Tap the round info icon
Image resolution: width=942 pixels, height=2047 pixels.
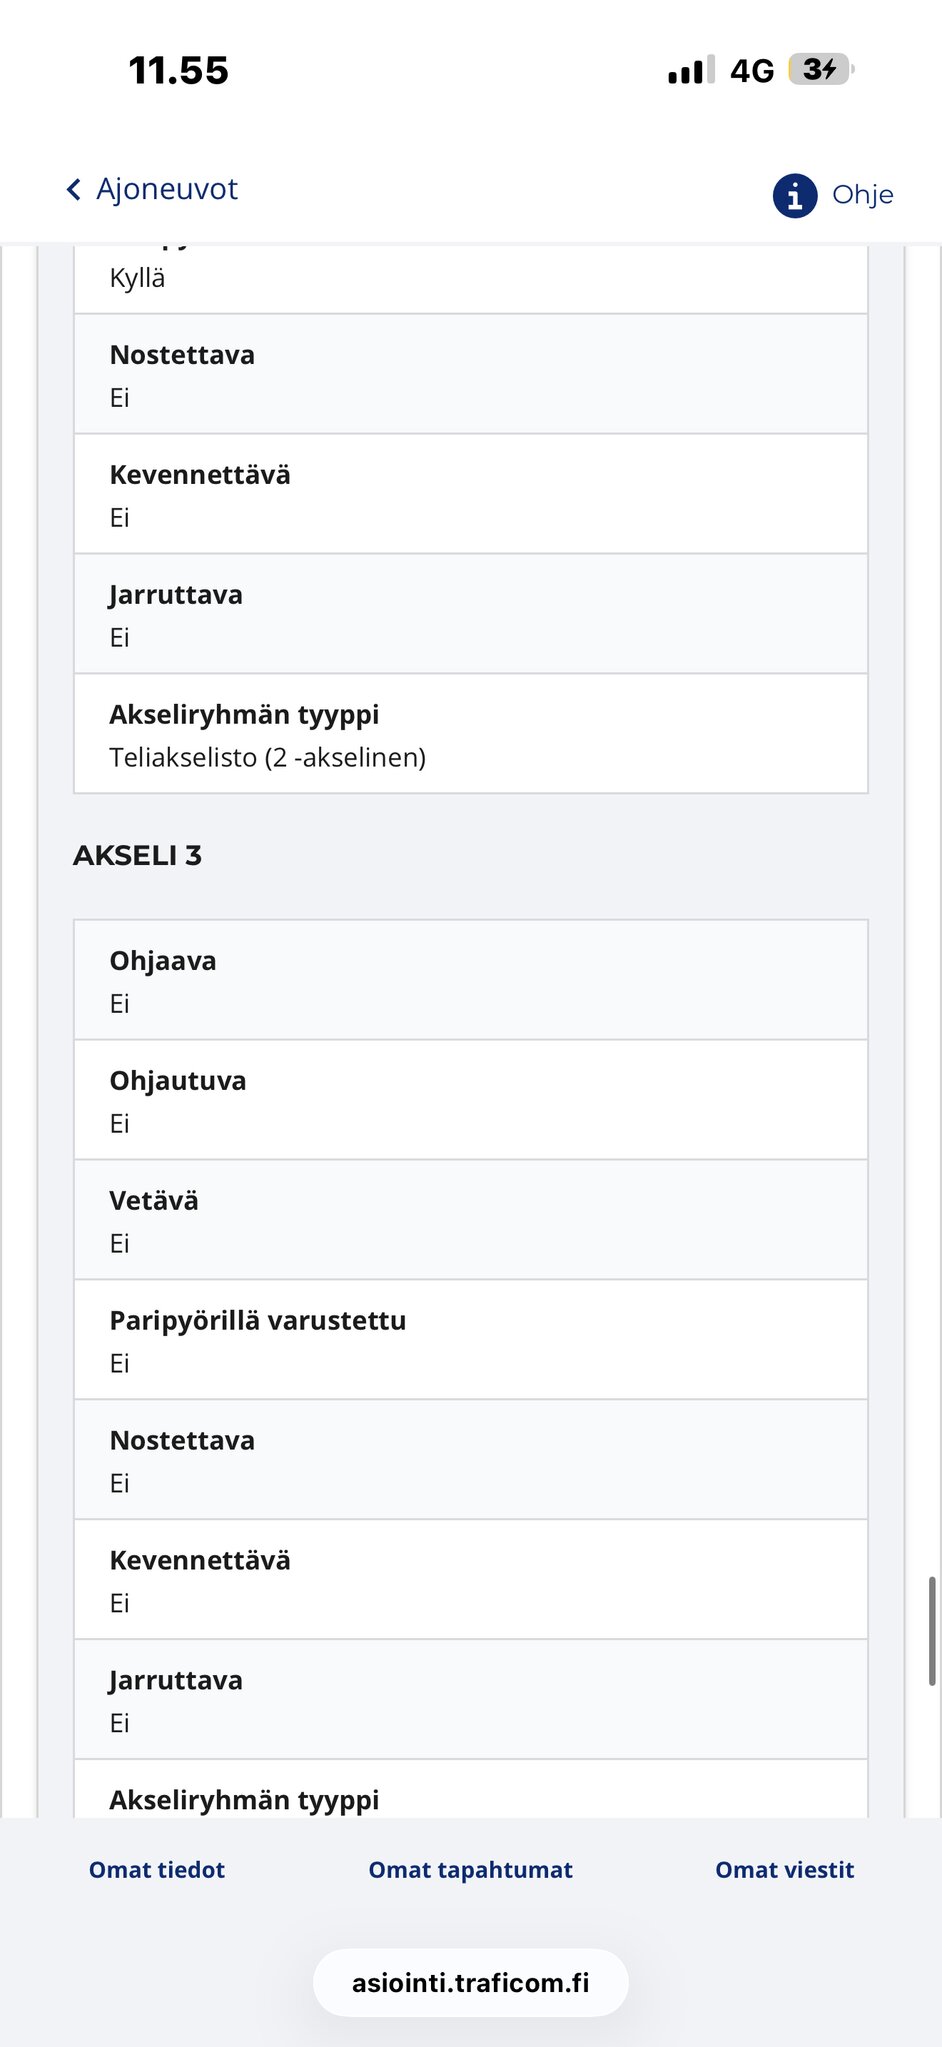(x=795, y=195)
